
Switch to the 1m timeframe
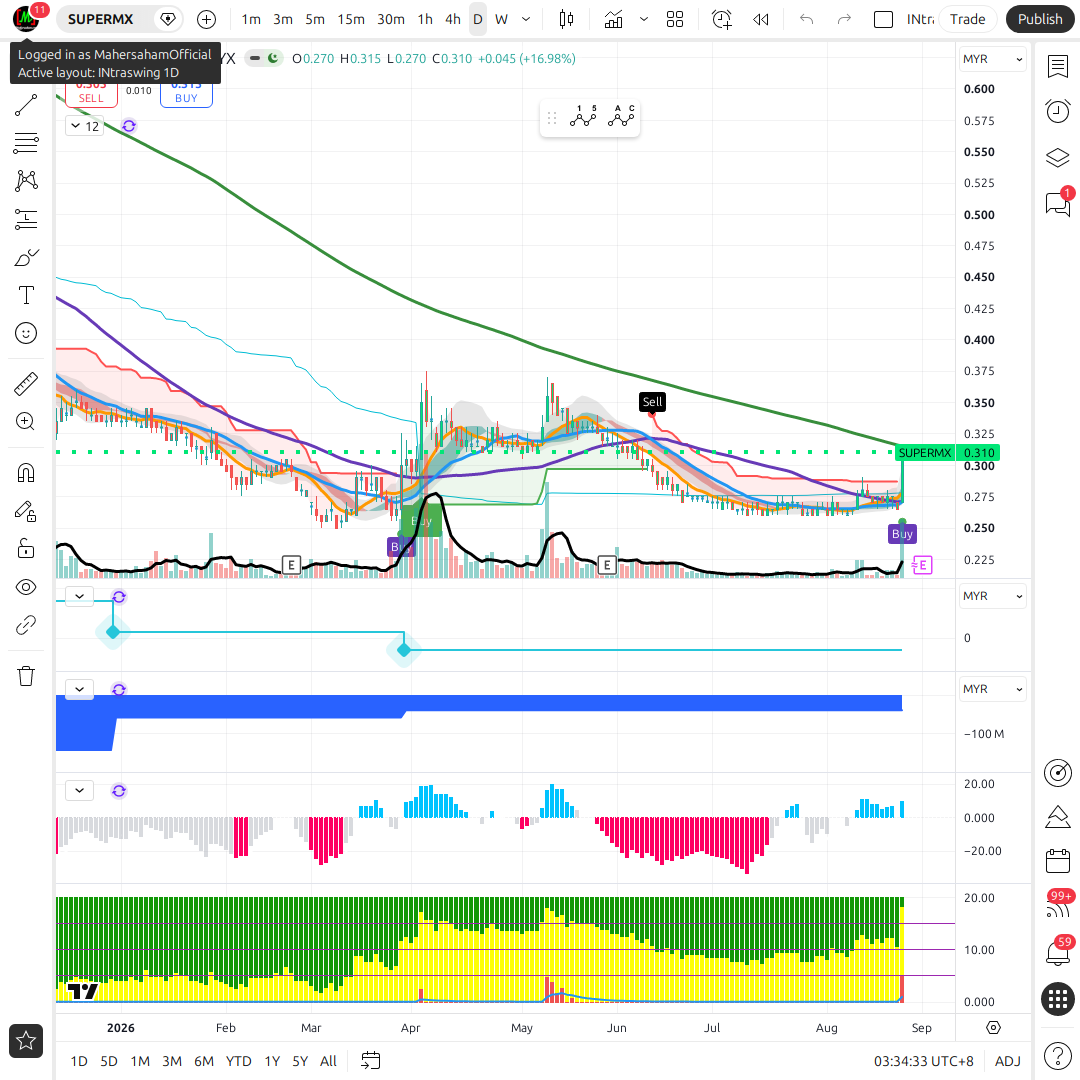tap(251, 19)
